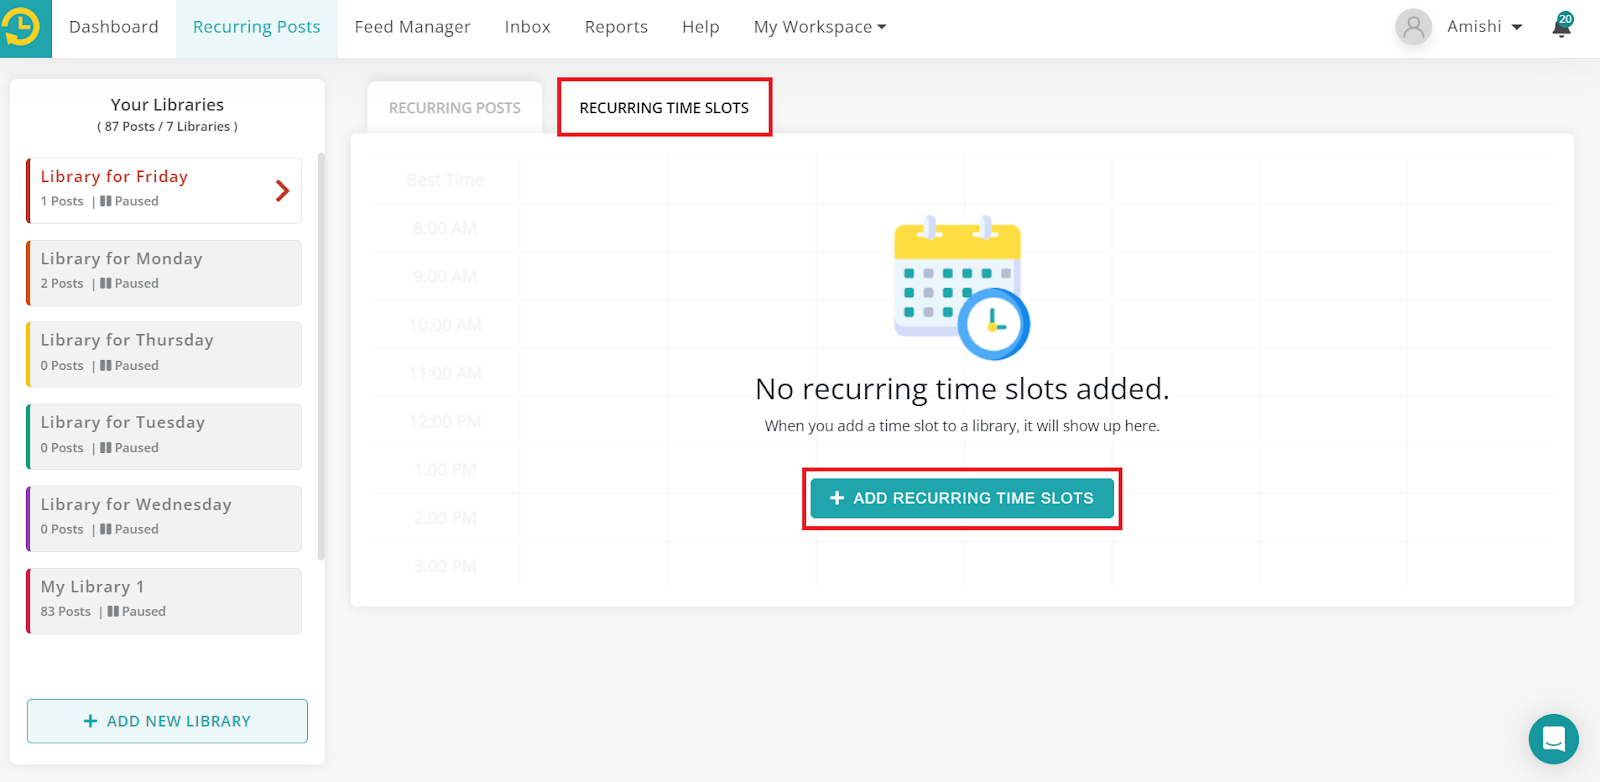Click the app clock logo icon
The height and width of the screenshot is (782, 1600).
22,28
